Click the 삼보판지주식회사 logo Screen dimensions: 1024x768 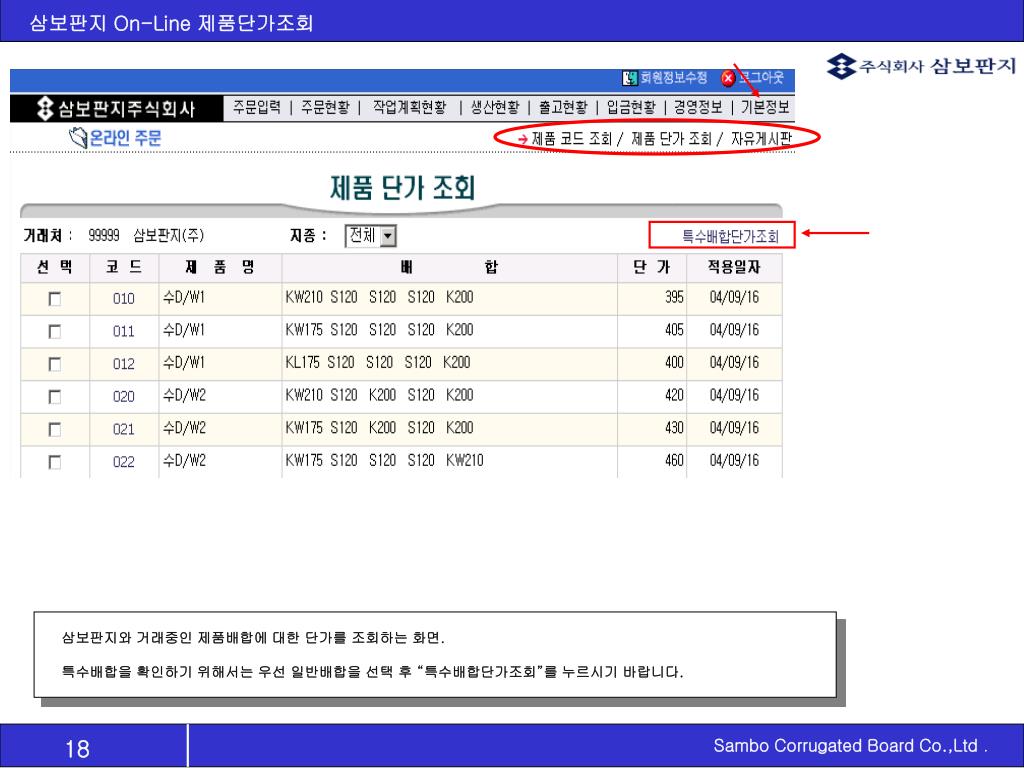click(116, 108)
